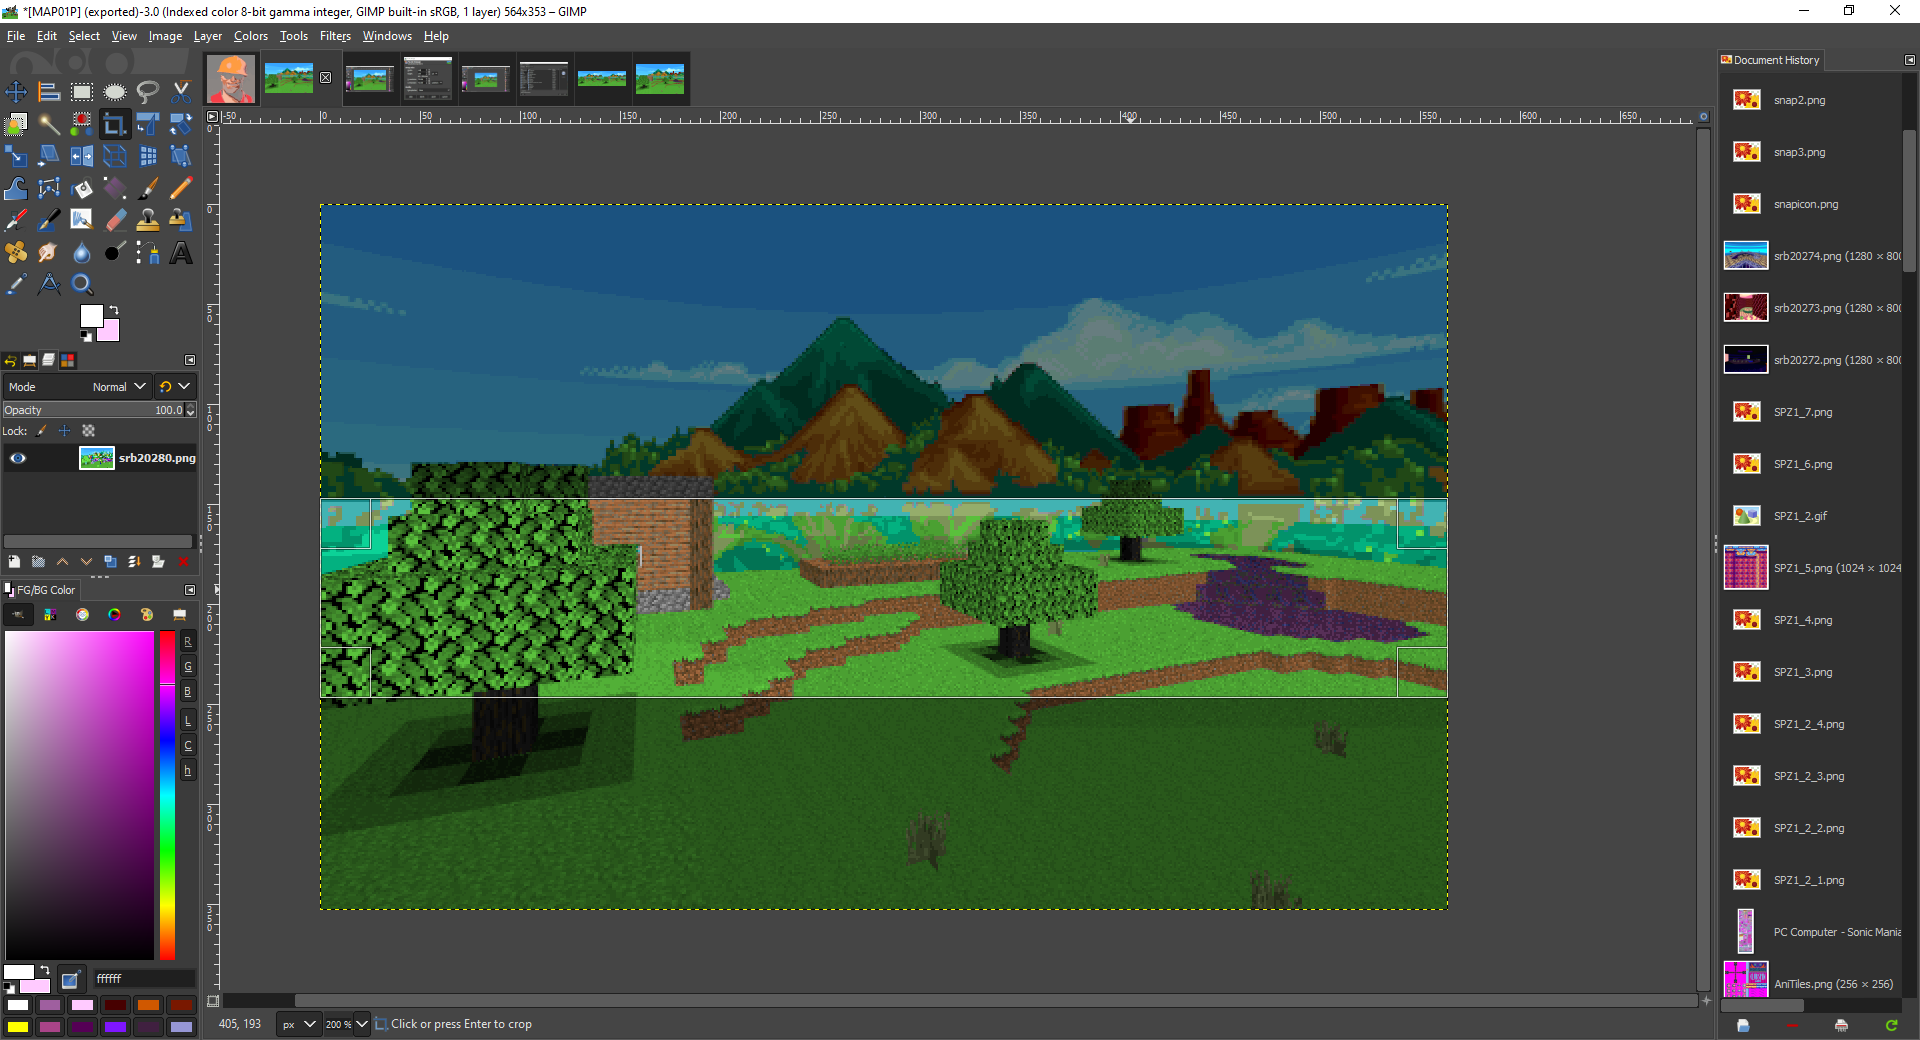Select the Cage Transform tool

point(49,188)
